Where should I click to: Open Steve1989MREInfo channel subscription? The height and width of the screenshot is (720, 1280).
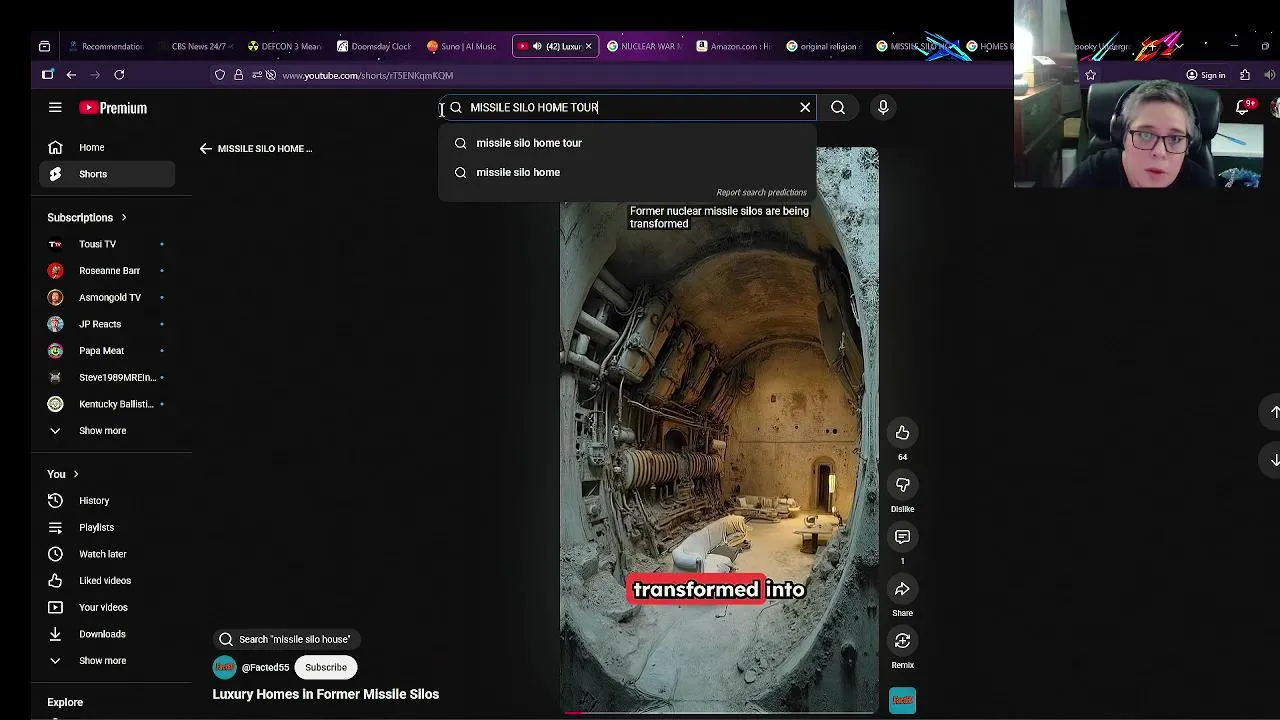(108, 377)
